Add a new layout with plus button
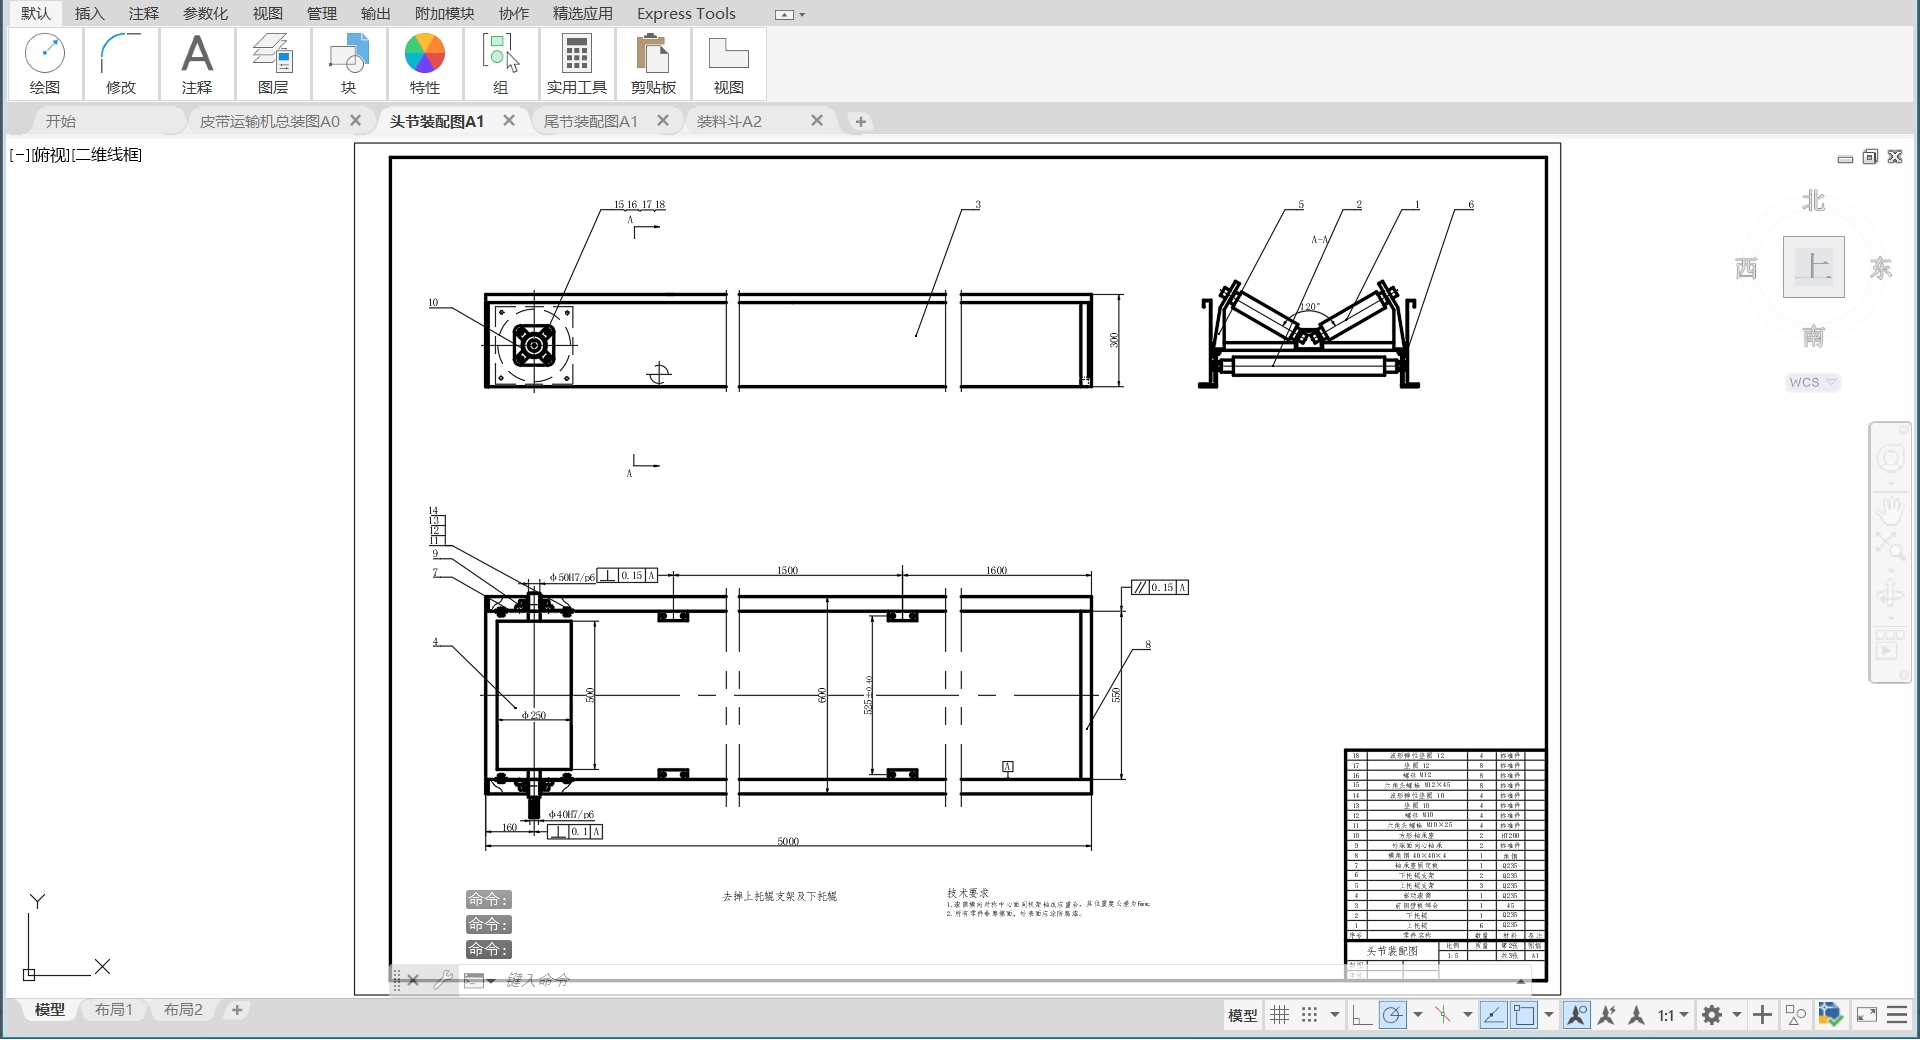Screen dimensions: 1920x1040 click(x=237, y=1010)
